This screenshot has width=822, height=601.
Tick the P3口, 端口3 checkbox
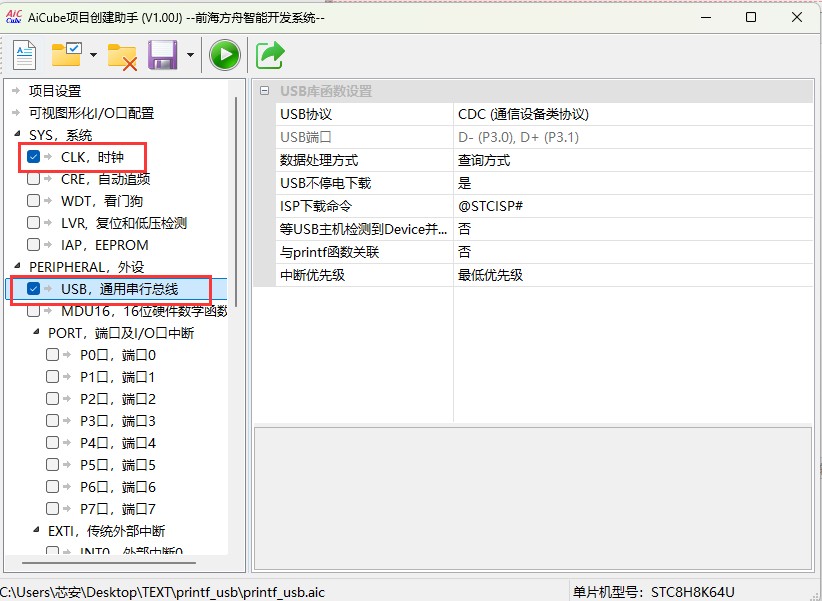[52, 421]
